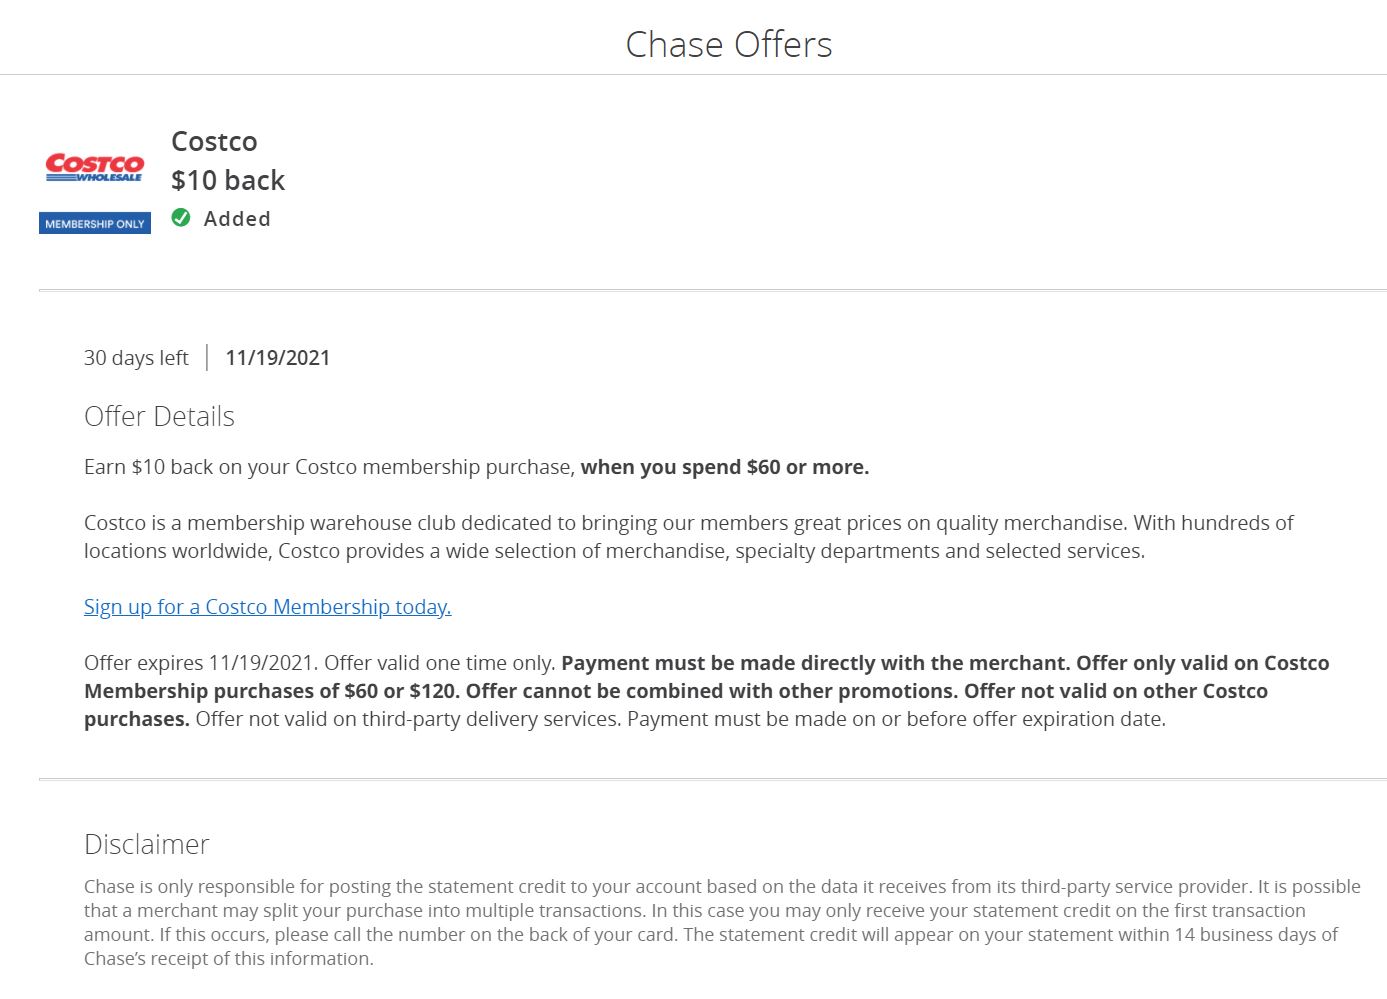Click the Added status indicator
The height and width of the screenshot is (999, 1387).
[220, 218]
